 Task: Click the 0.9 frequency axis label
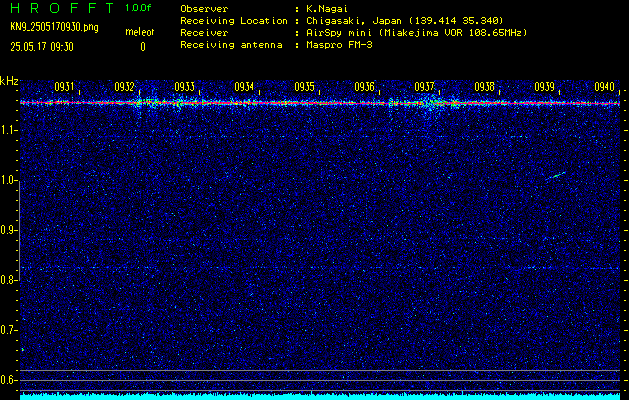pos(8,230)
